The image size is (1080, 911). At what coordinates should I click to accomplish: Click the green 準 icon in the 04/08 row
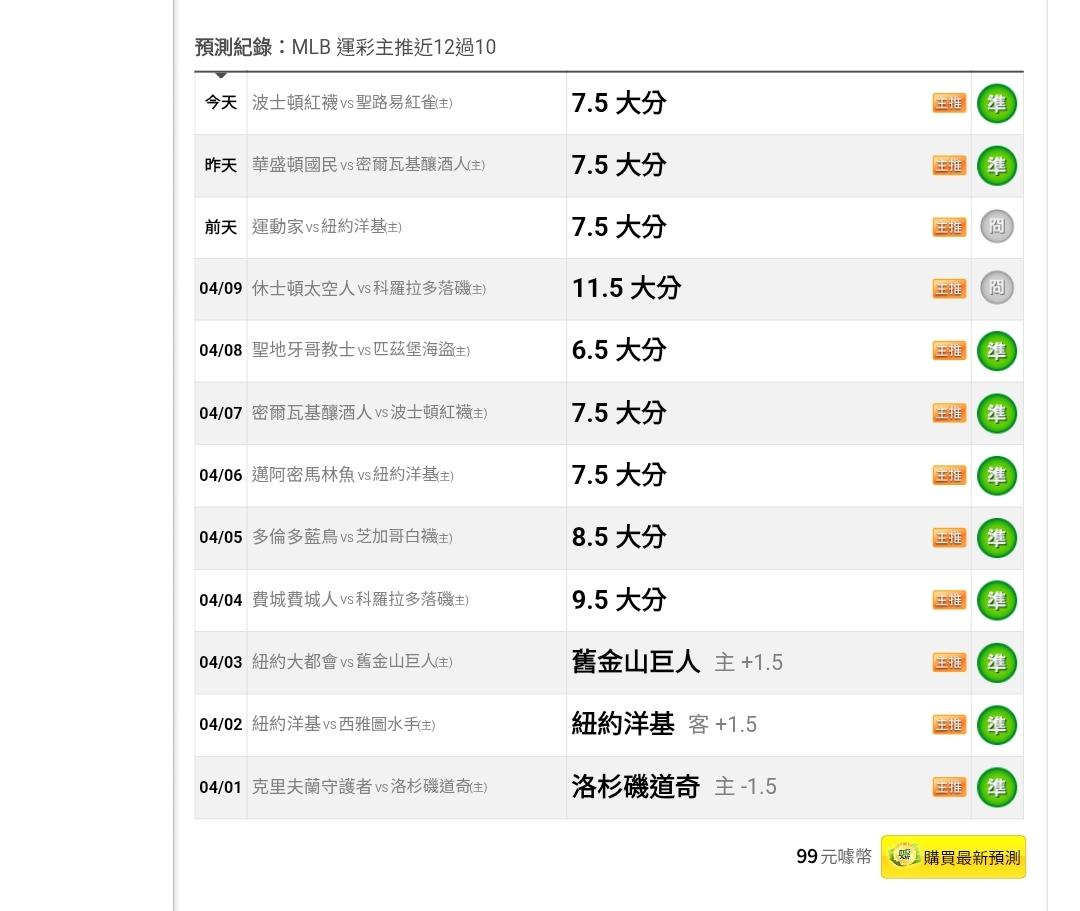click(x=997, y=351)
